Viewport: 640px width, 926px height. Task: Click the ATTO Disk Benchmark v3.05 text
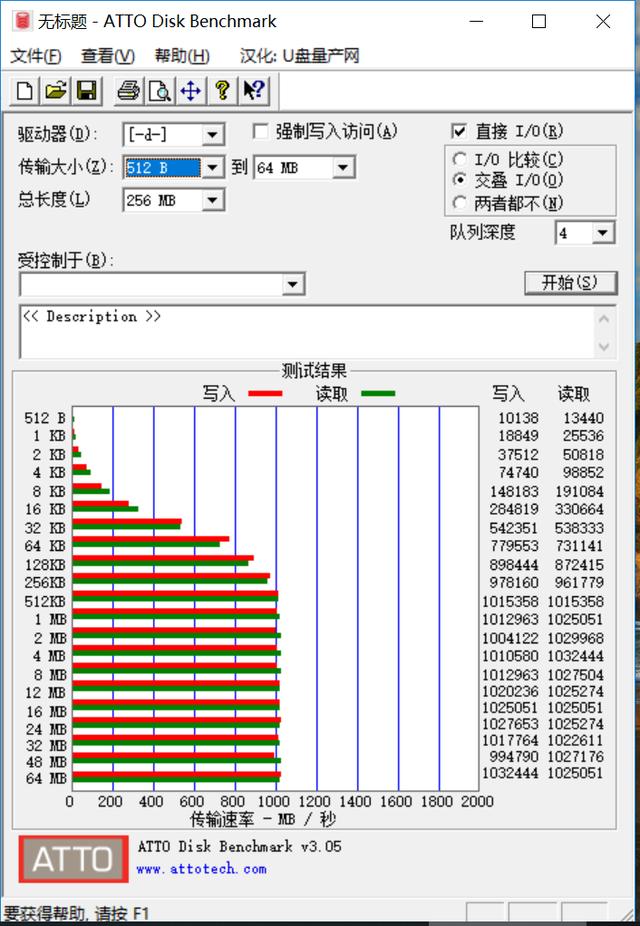[x=240, y=846]
